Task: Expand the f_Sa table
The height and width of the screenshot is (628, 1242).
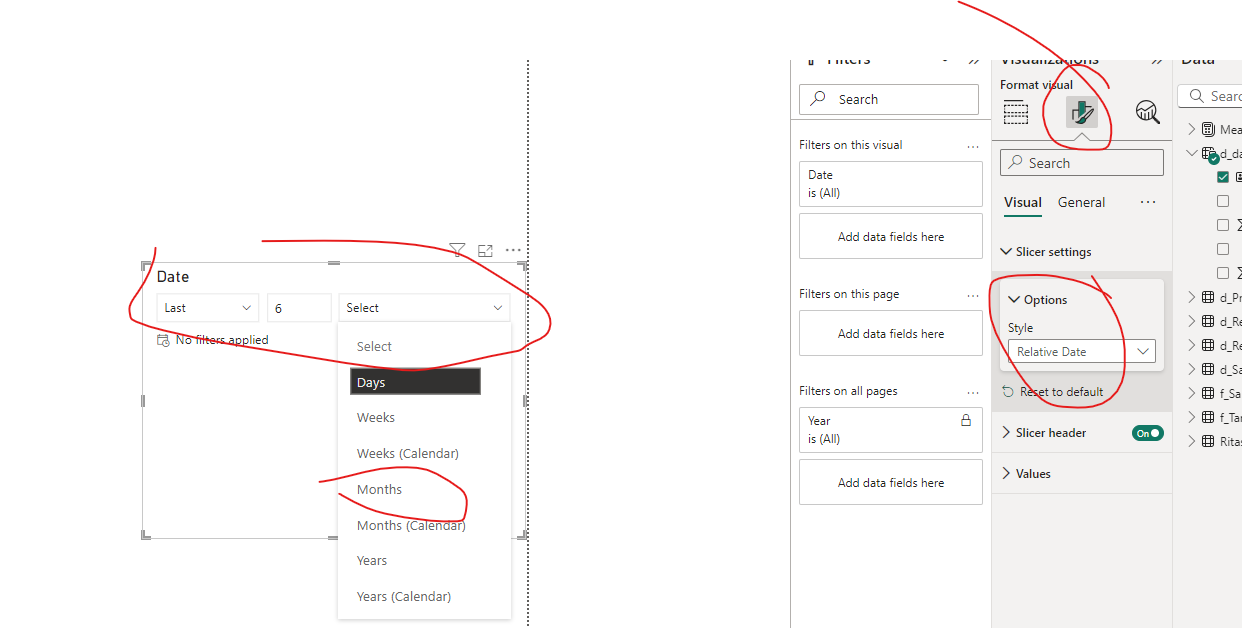Action: [1191, 393]
